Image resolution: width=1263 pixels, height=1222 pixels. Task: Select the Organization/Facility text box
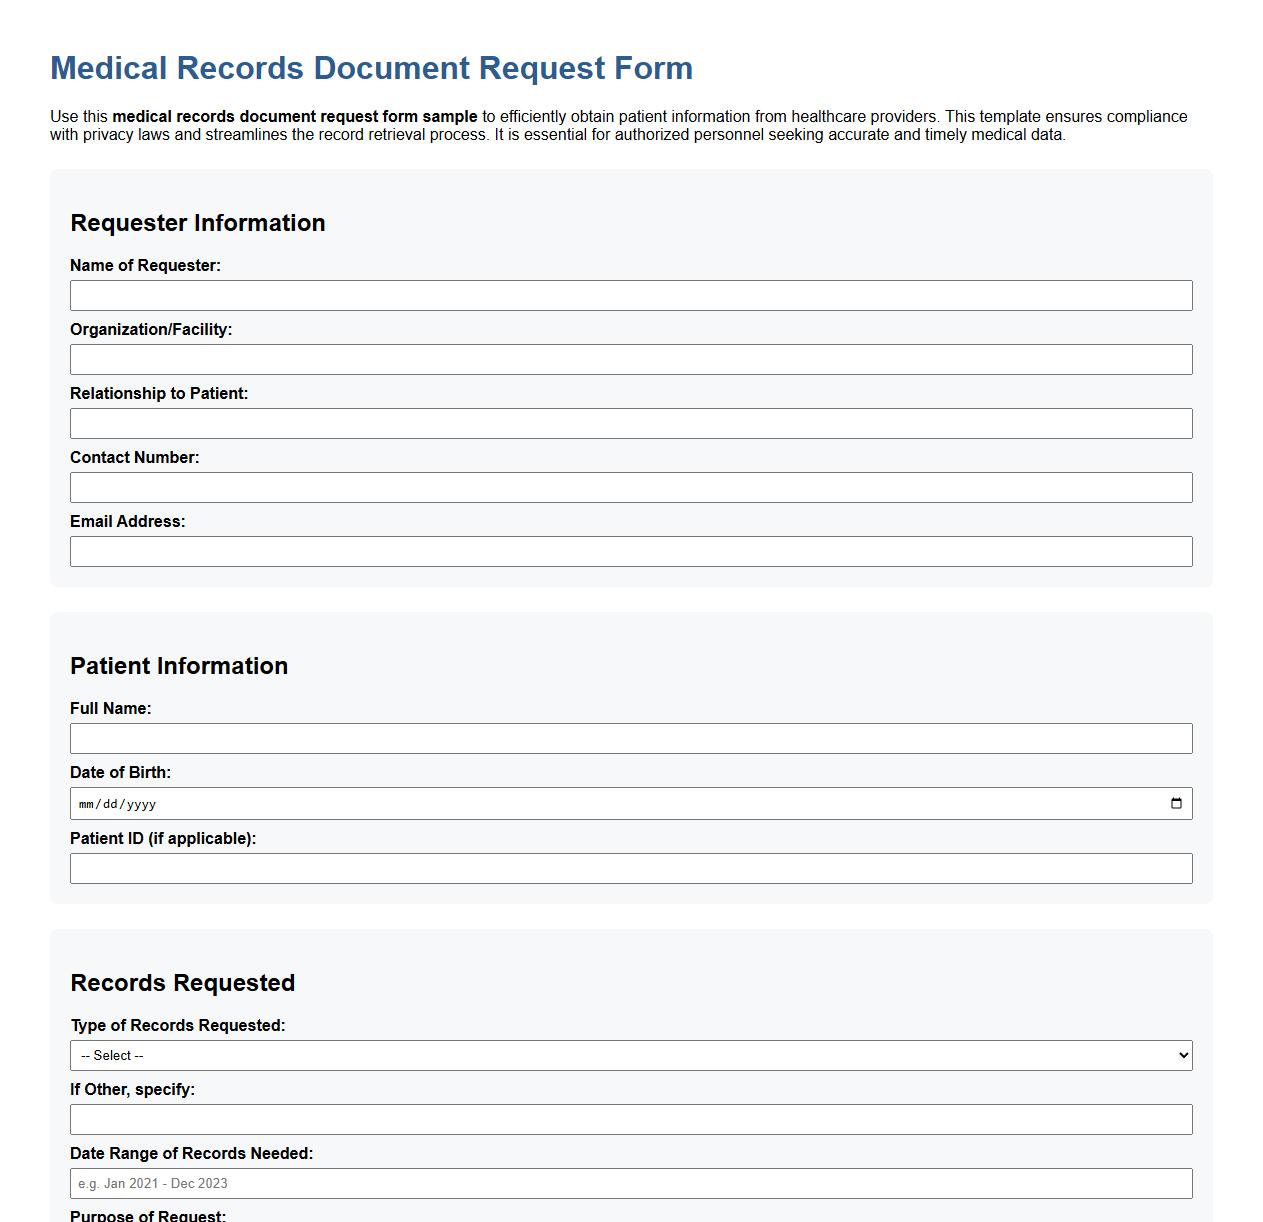630,359
